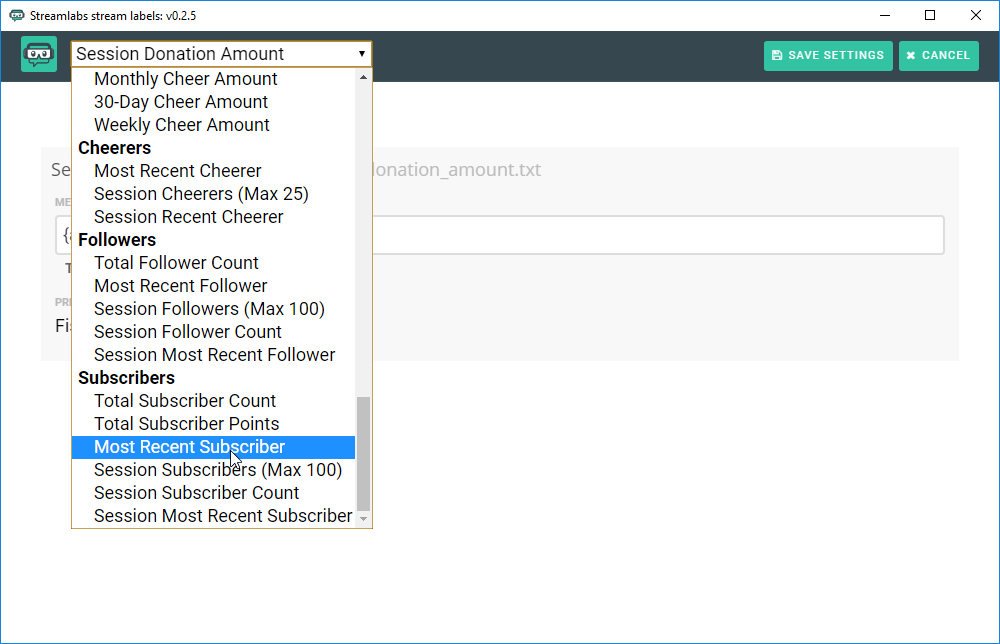Choose Session Most Recent Follower
This screenshot has width=1000, height=644.
pos(213,355)
